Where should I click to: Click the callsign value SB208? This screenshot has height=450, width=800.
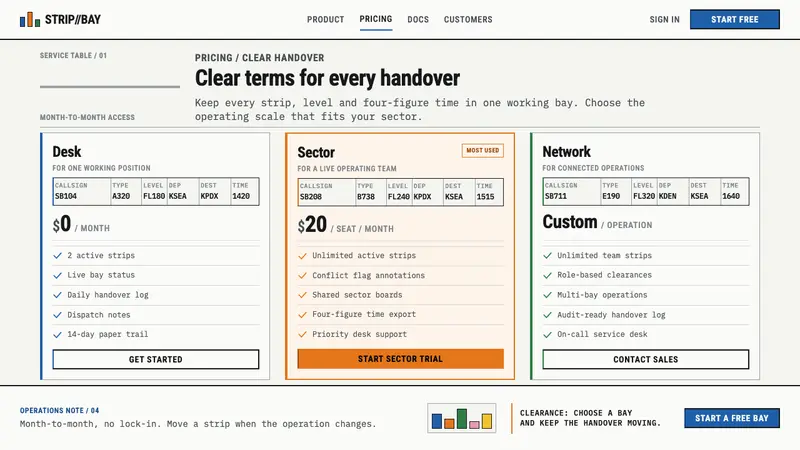point(311,196)
